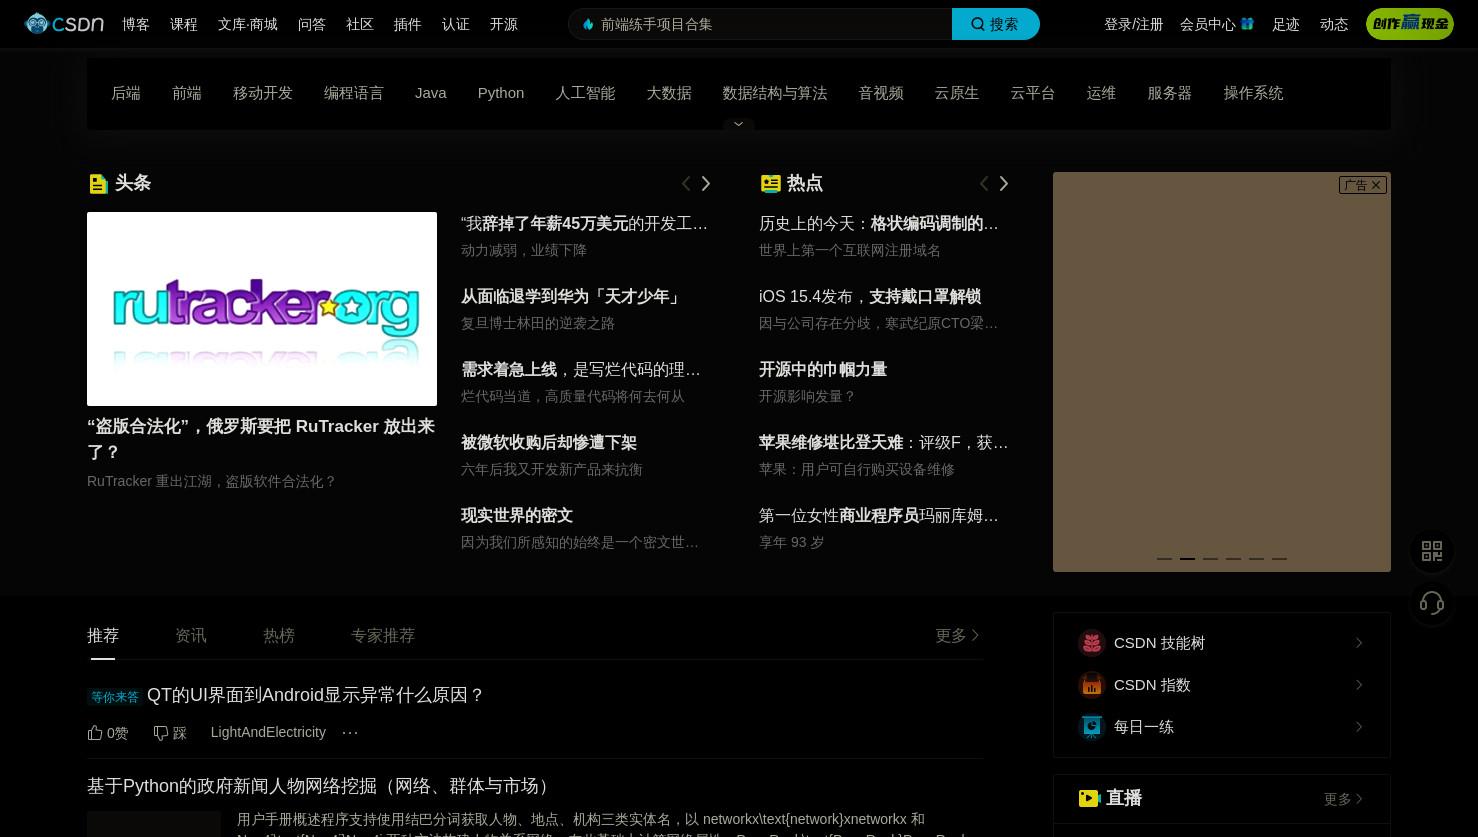Image resolution: width=1478 pixels, height=837 pixels.
Task: Open 插件 in top navigation
Action: (408, 24)
